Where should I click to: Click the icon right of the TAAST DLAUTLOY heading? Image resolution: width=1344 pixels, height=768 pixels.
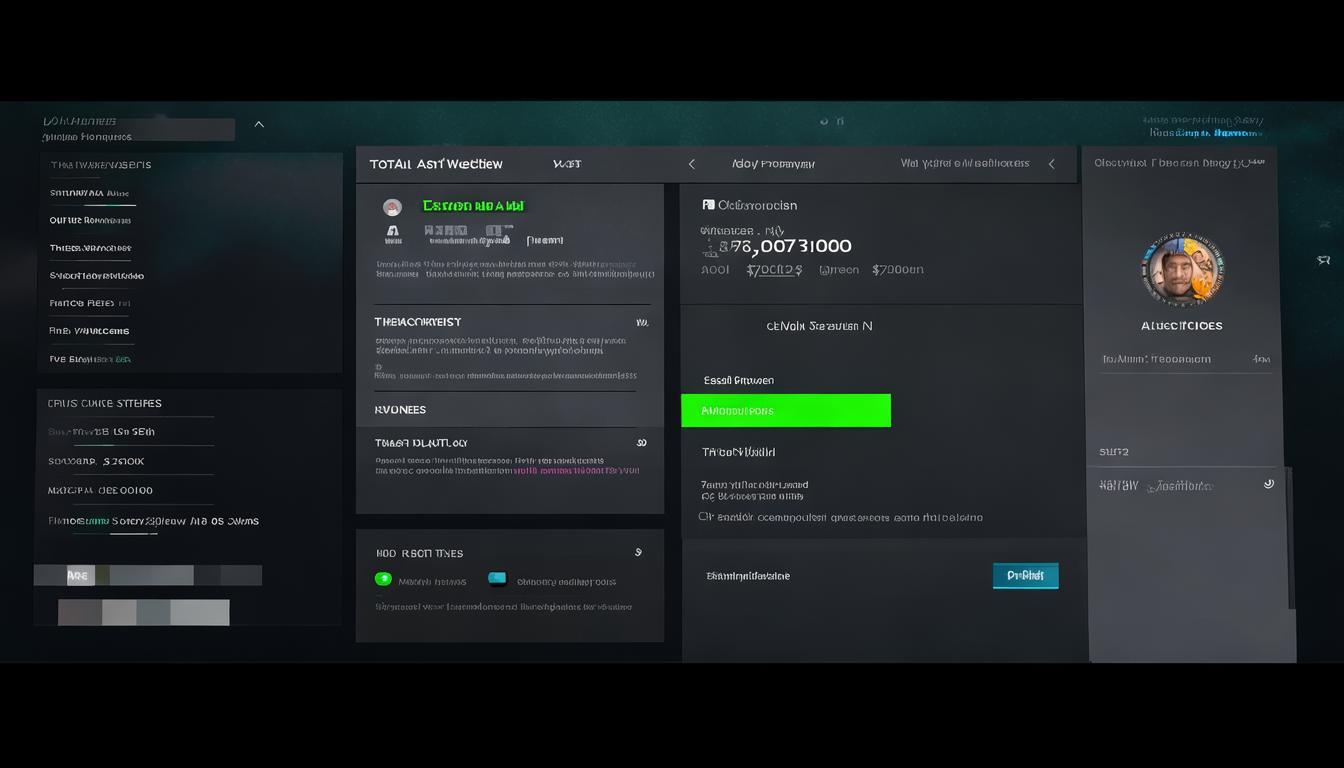[641, 442]
